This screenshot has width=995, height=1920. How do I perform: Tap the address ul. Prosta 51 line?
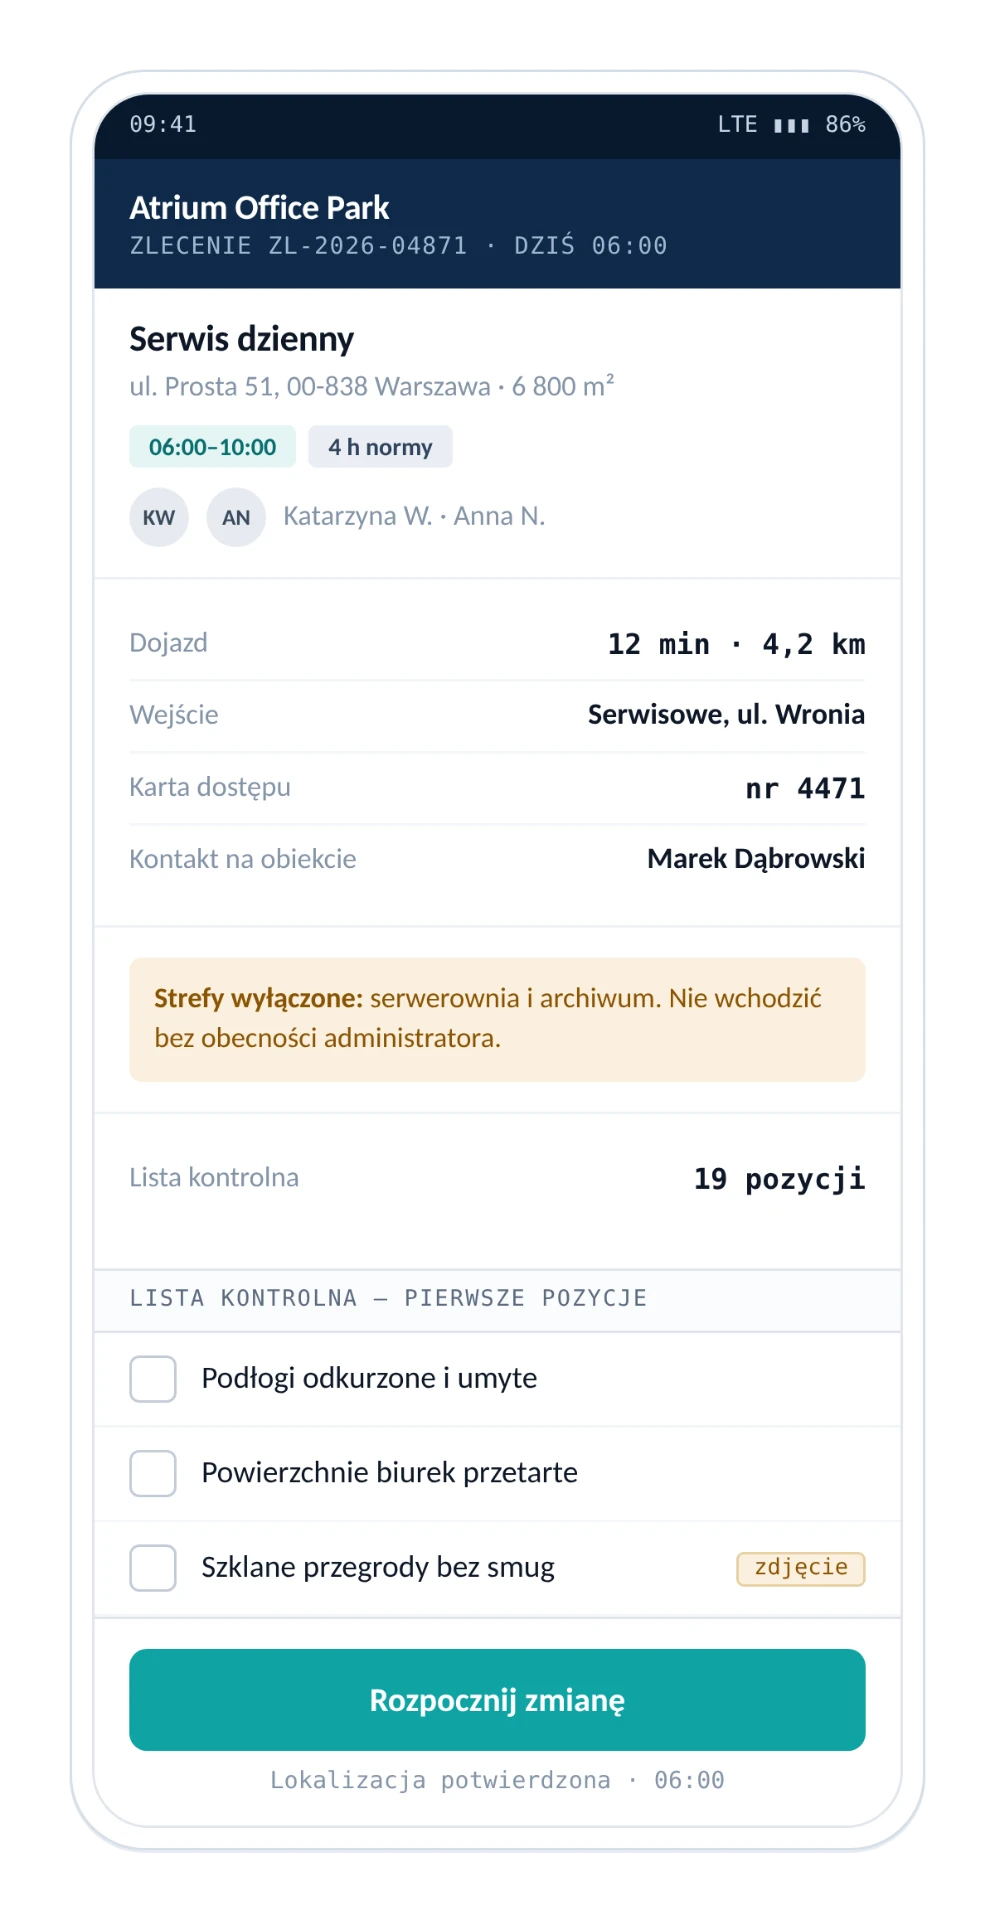(x=371, y=386)
